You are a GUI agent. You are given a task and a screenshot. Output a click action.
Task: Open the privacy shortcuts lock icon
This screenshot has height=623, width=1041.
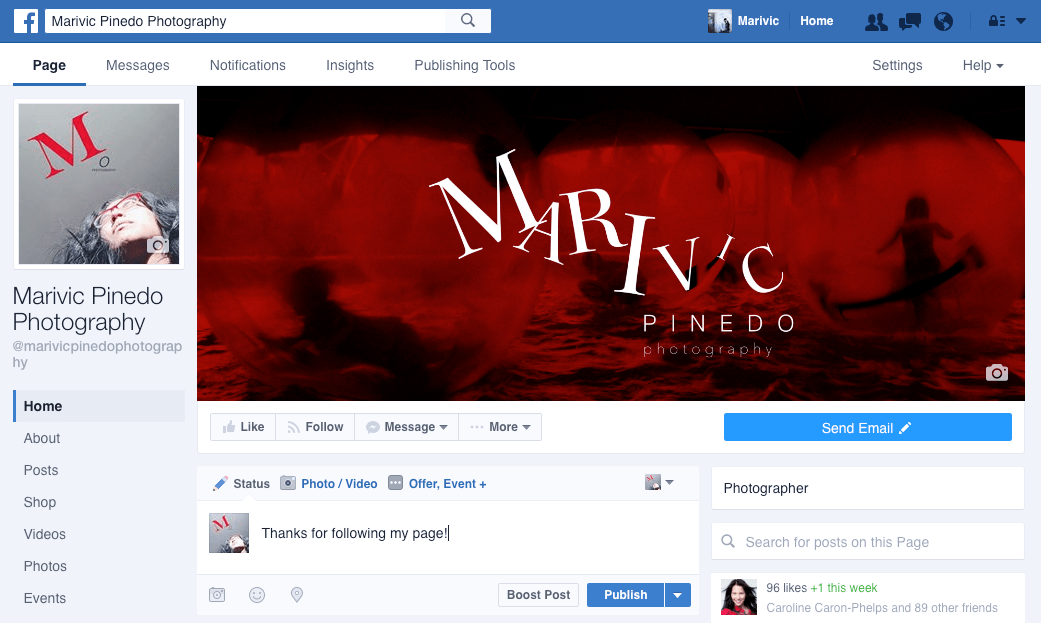pos(997,21)
